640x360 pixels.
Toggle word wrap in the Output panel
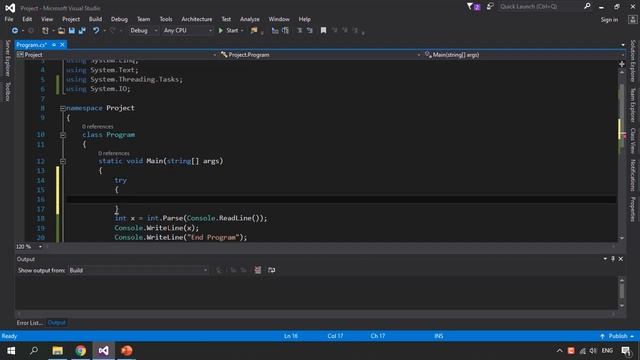point(271,270)
